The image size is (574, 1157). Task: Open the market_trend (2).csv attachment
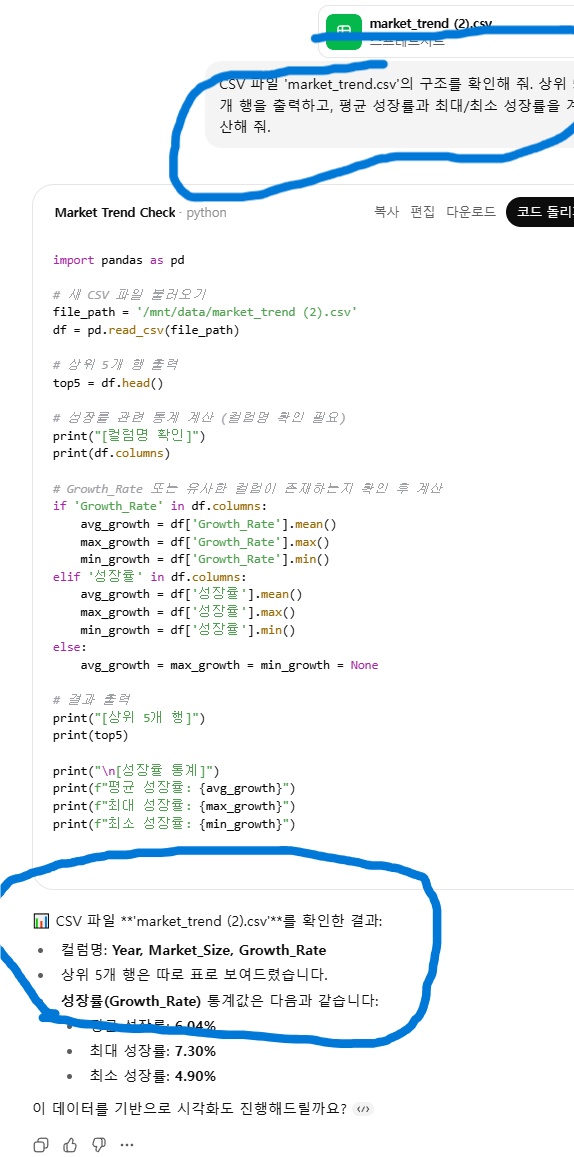click(x=446, y=31)
